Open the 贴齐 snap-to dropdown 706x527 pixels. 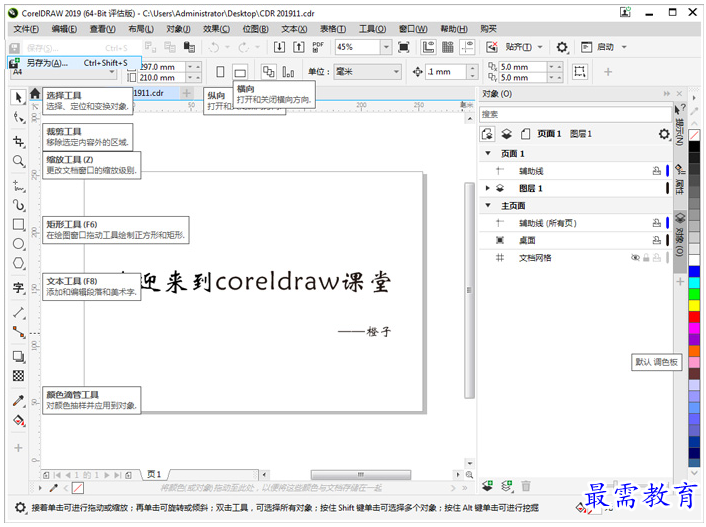[x=540, y=47]
